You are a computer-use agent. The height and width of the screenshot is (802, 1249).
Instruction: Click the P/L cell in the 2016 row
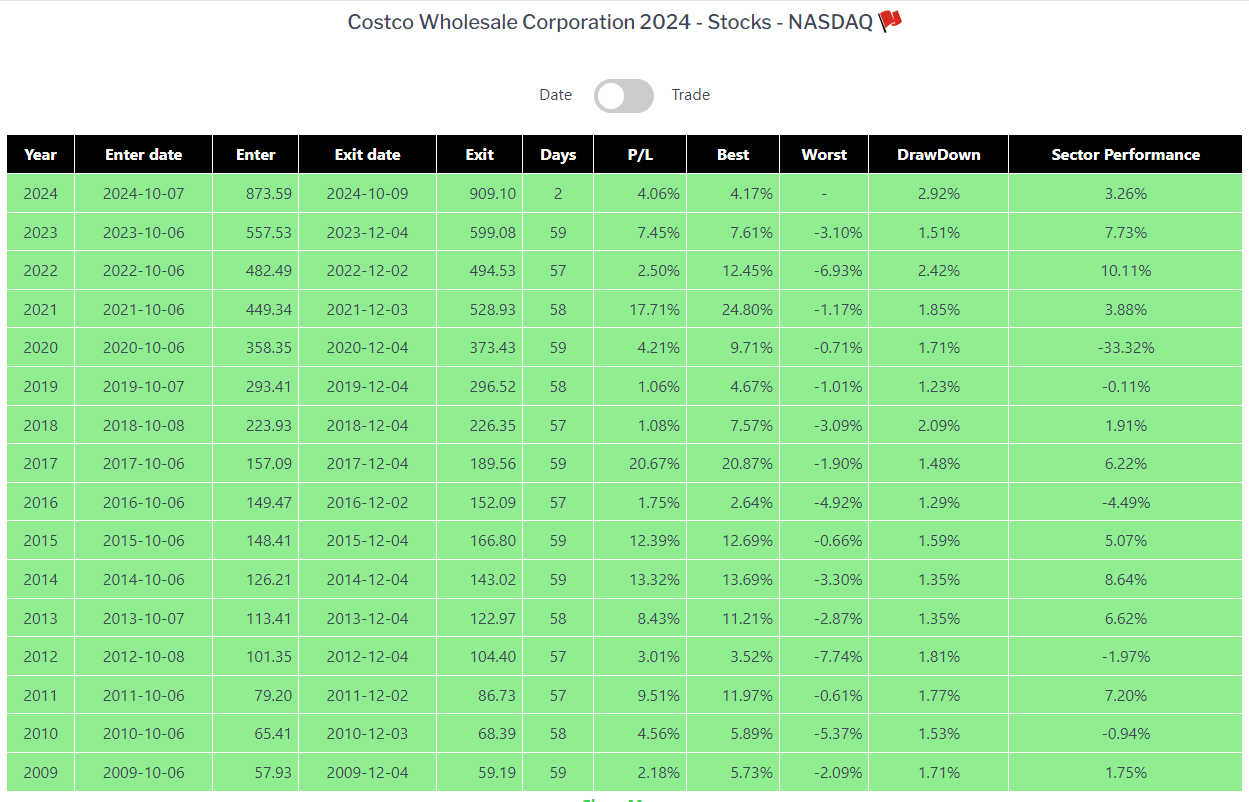click(640, 503)
